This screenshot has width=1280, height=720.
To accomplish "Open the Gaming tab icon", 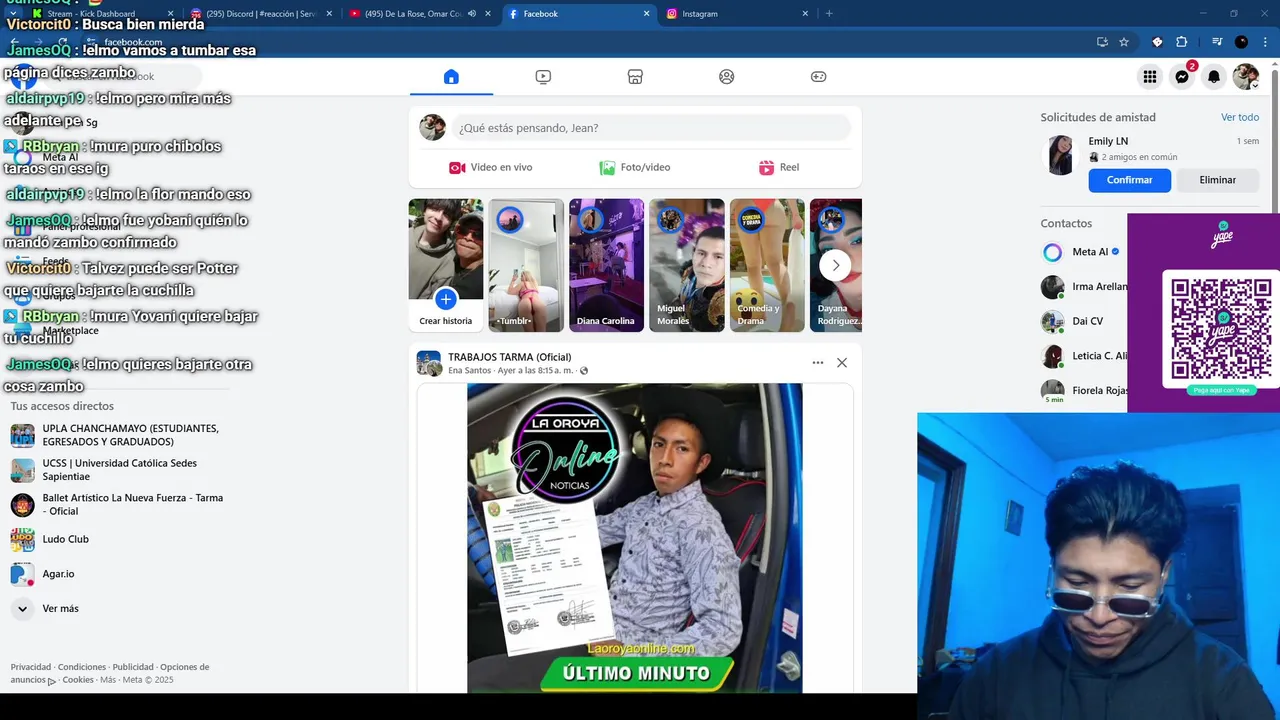I will tap(818, 77).
